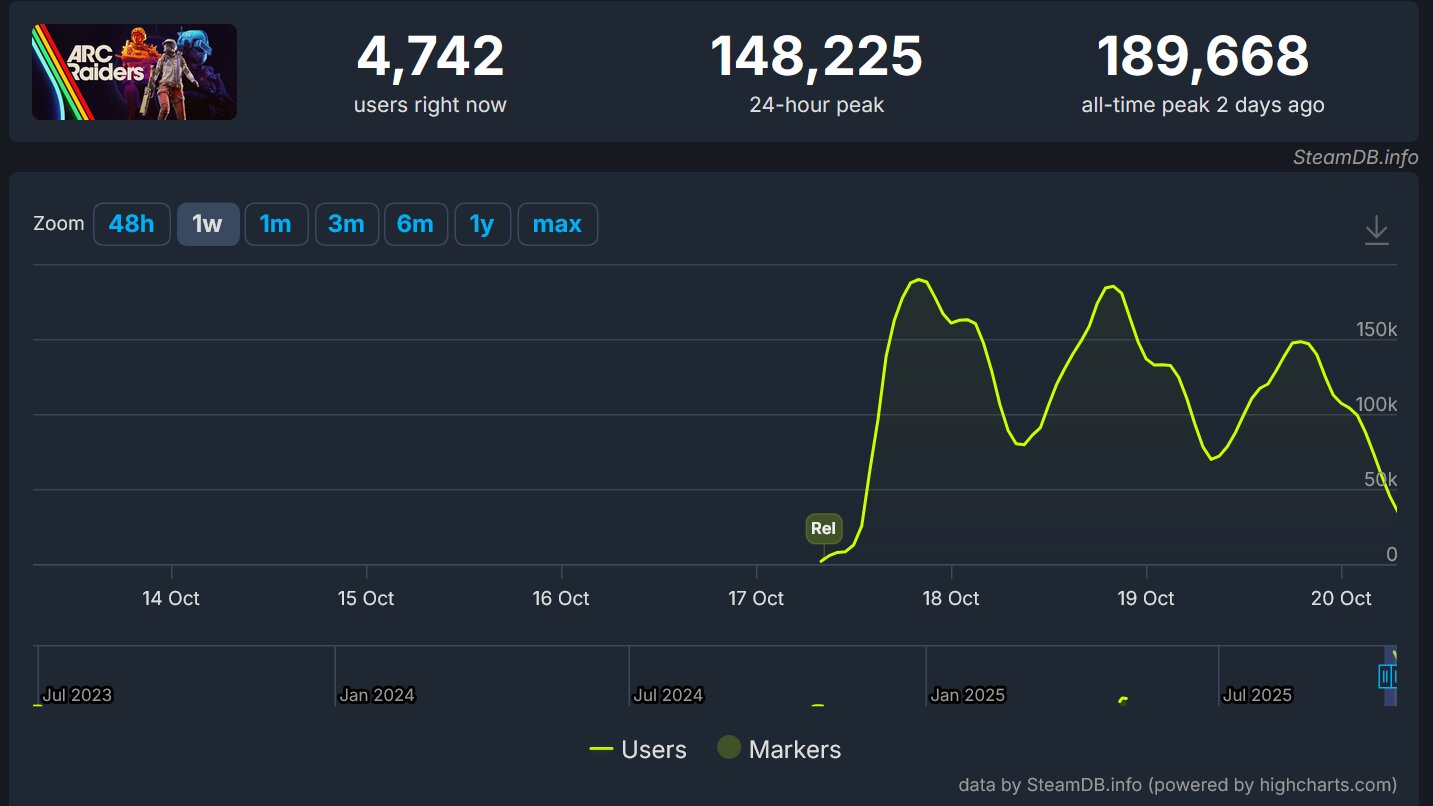The width and height of the screenshot is (1433, 806).
Task: Select the 1w zoom range
Action: pos(208,224)
